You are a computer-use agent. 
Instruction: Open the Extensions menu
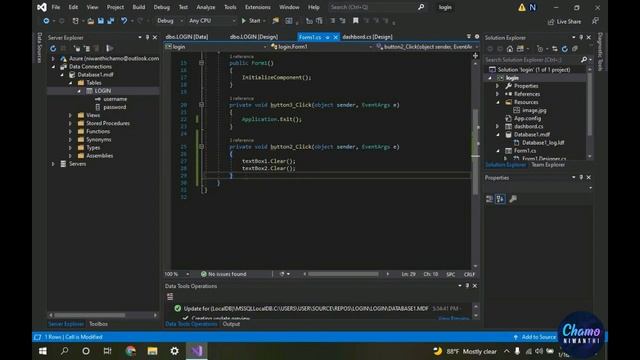tap(258, 7)
